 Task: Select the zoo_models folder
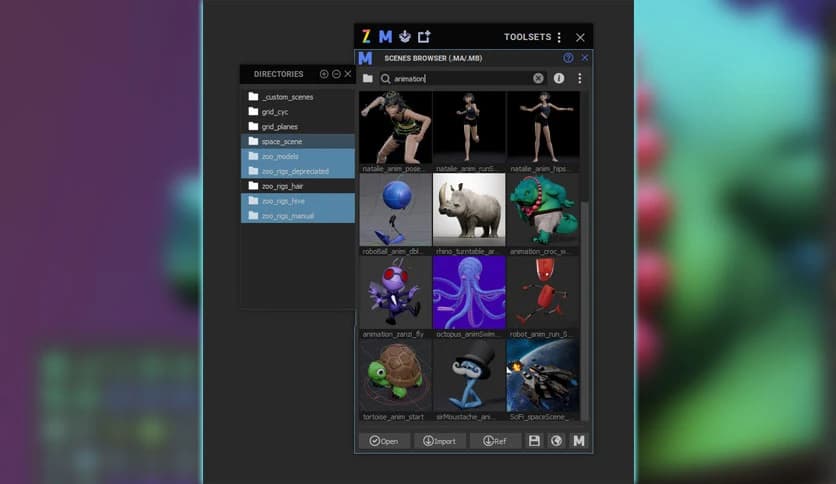coord(298,156)
